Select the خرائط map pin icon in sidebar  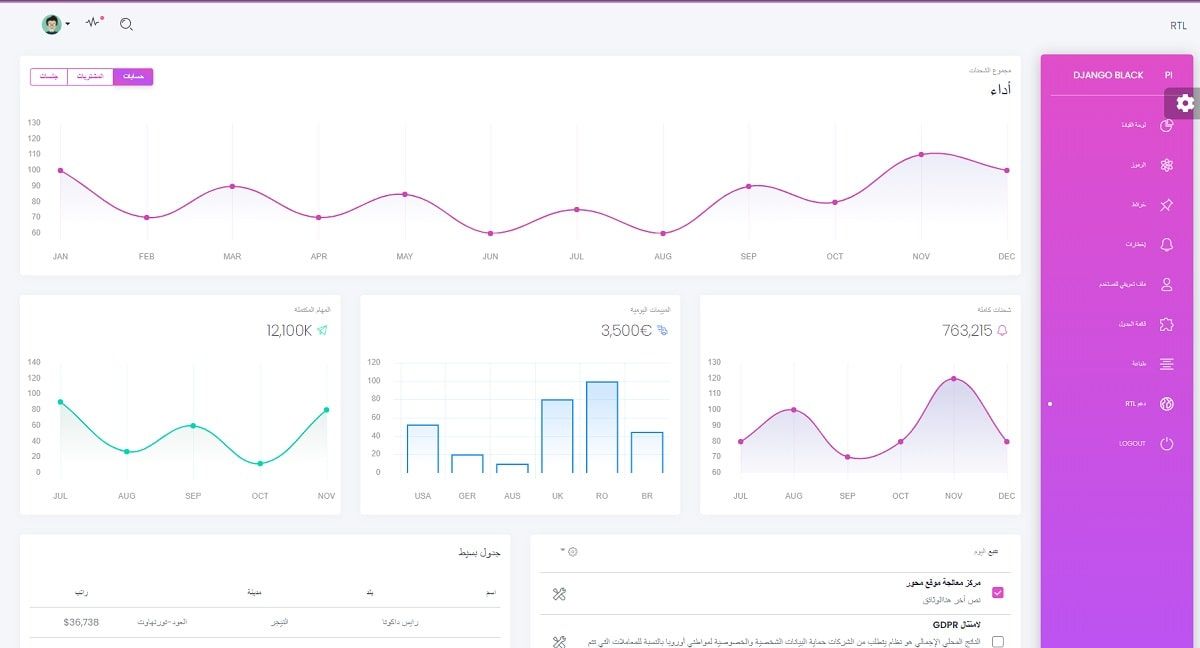coord(1166,205)
